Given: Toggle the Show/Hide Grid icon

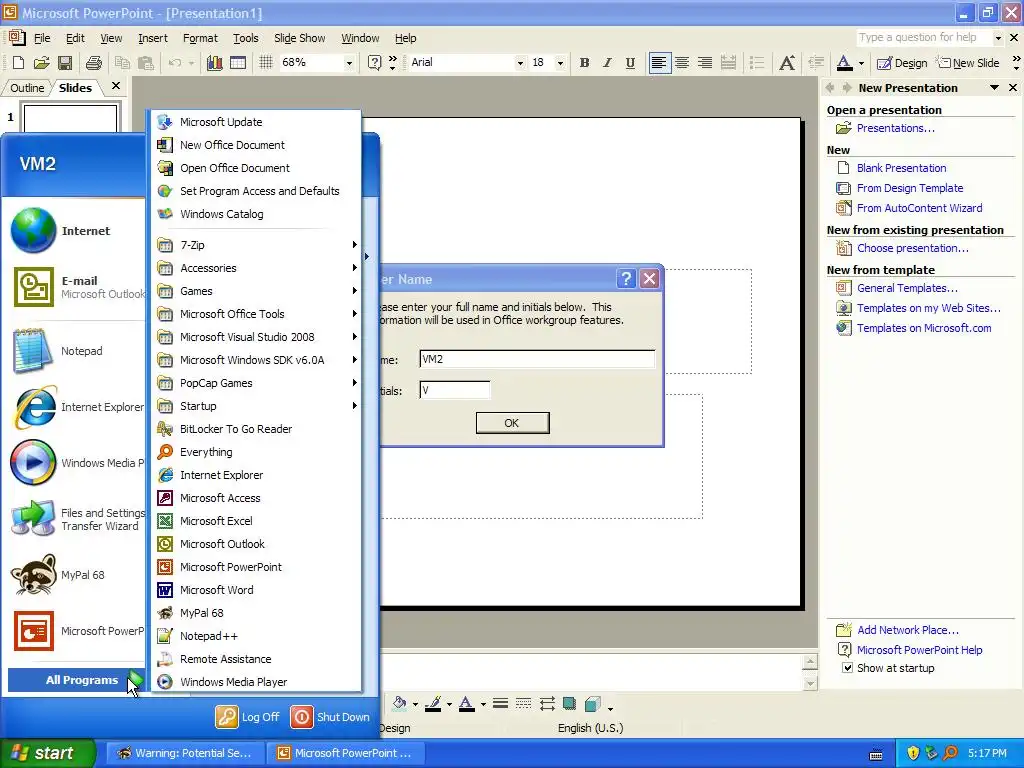Looking at the screenshot, I should [x=265, y=63].
